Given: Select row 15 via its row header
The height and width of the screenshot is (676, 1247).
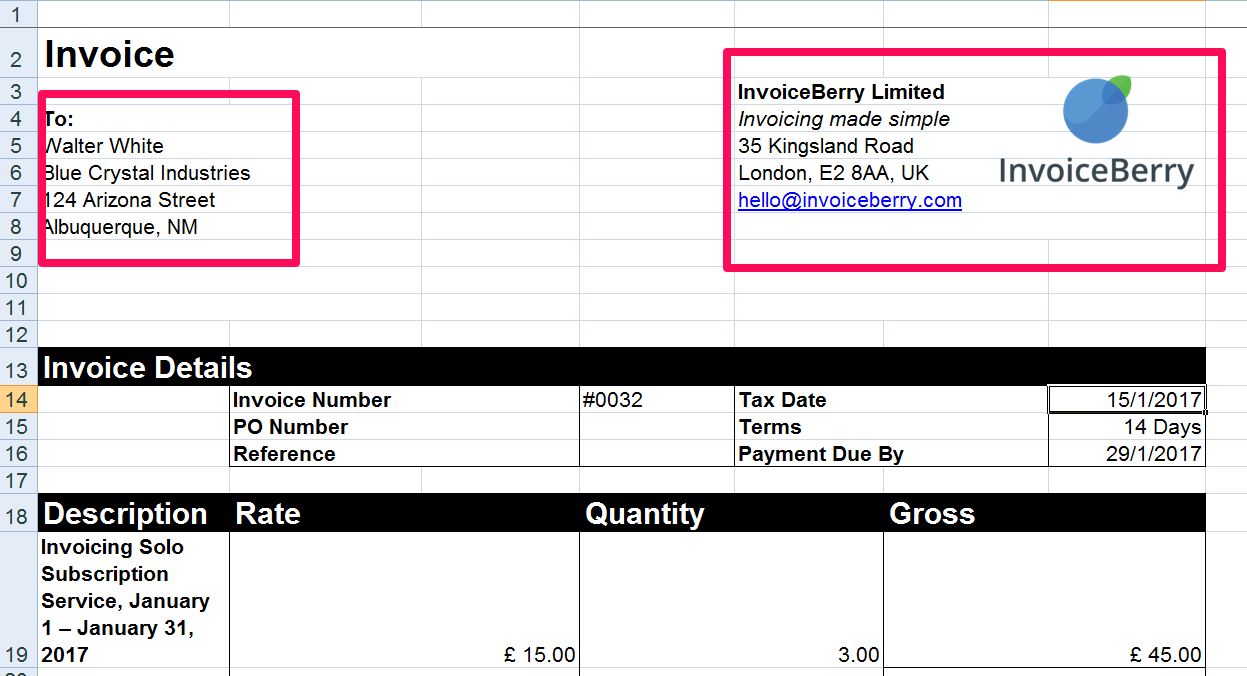Looking at the screenshot, I should [18, 427].
